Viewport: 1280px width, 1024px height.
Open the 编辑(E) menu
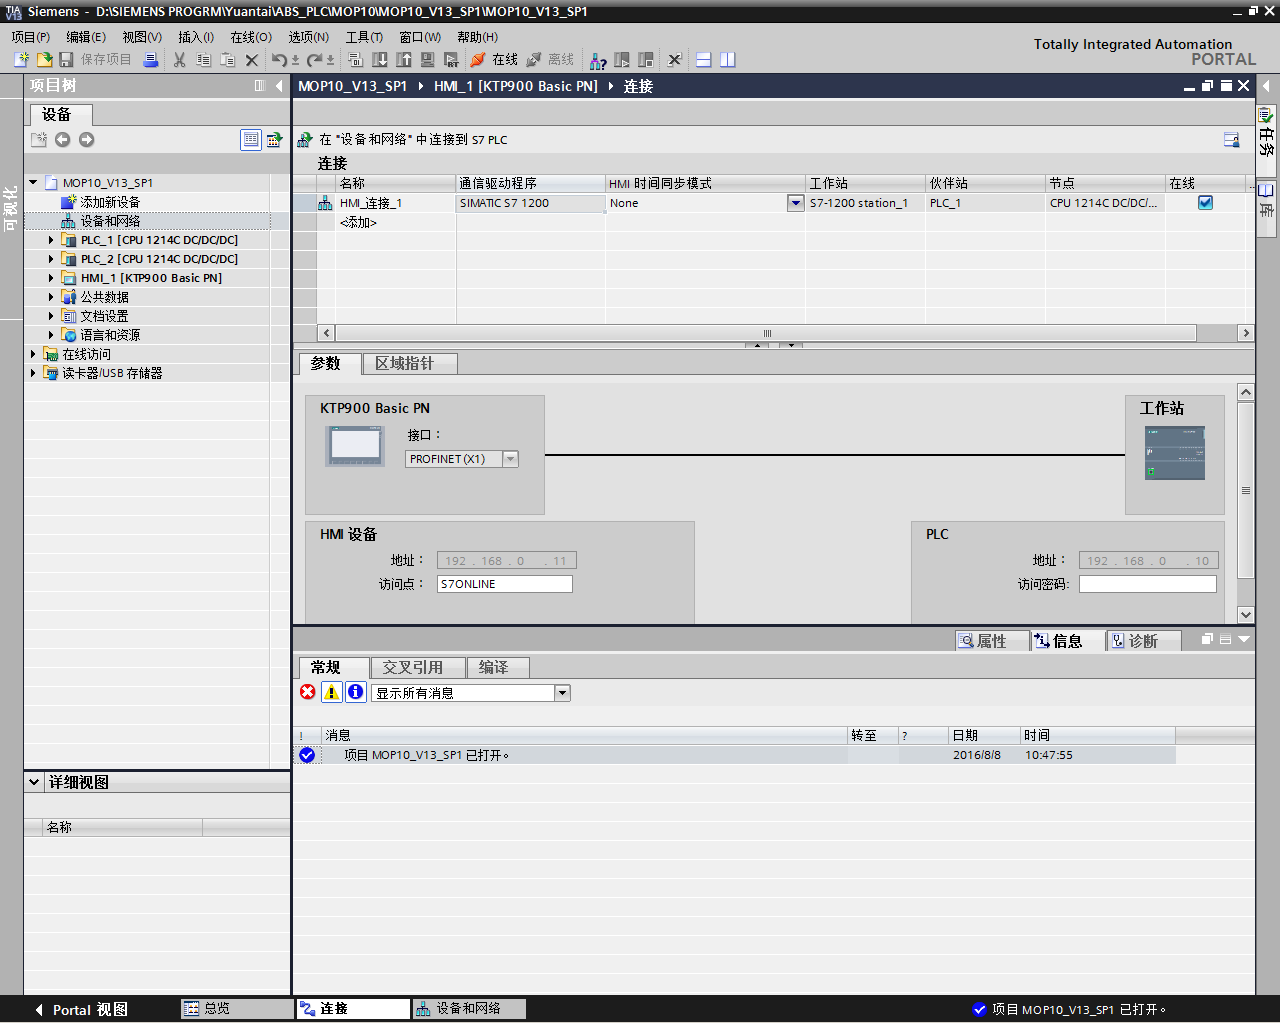point(86,37)
